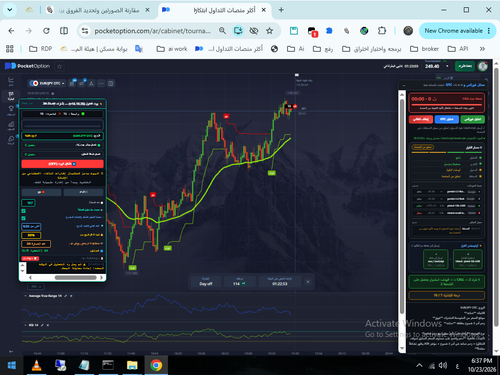The image size is (500, 375).
Task: Open the extension with red badge
Action: [x=312, y=31]
